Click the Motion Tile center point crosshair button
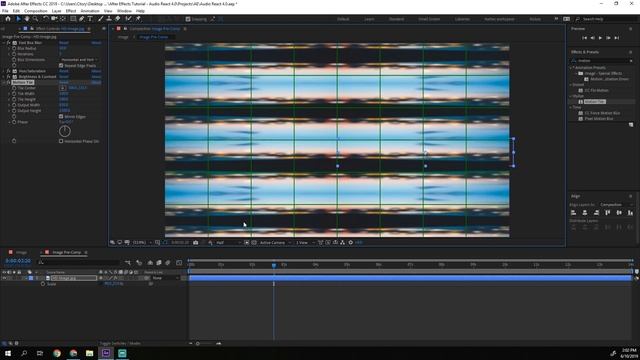 62,88
